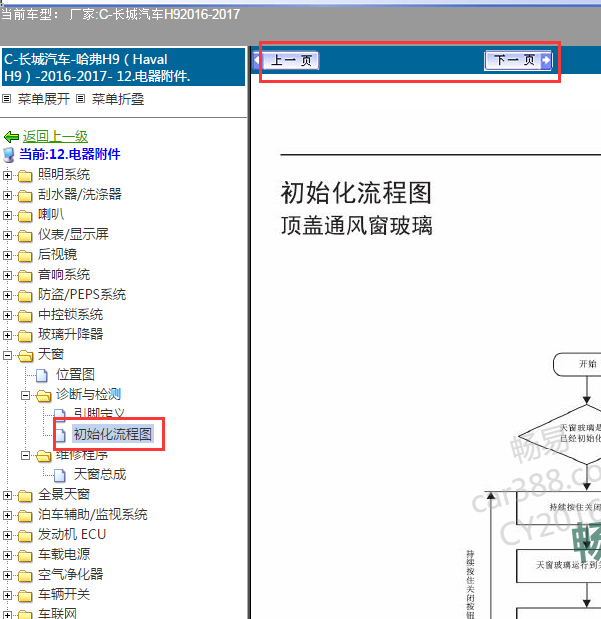Expand the 玻璃升降器 tree node
This screenshot has width=601, height=619.
7,335
